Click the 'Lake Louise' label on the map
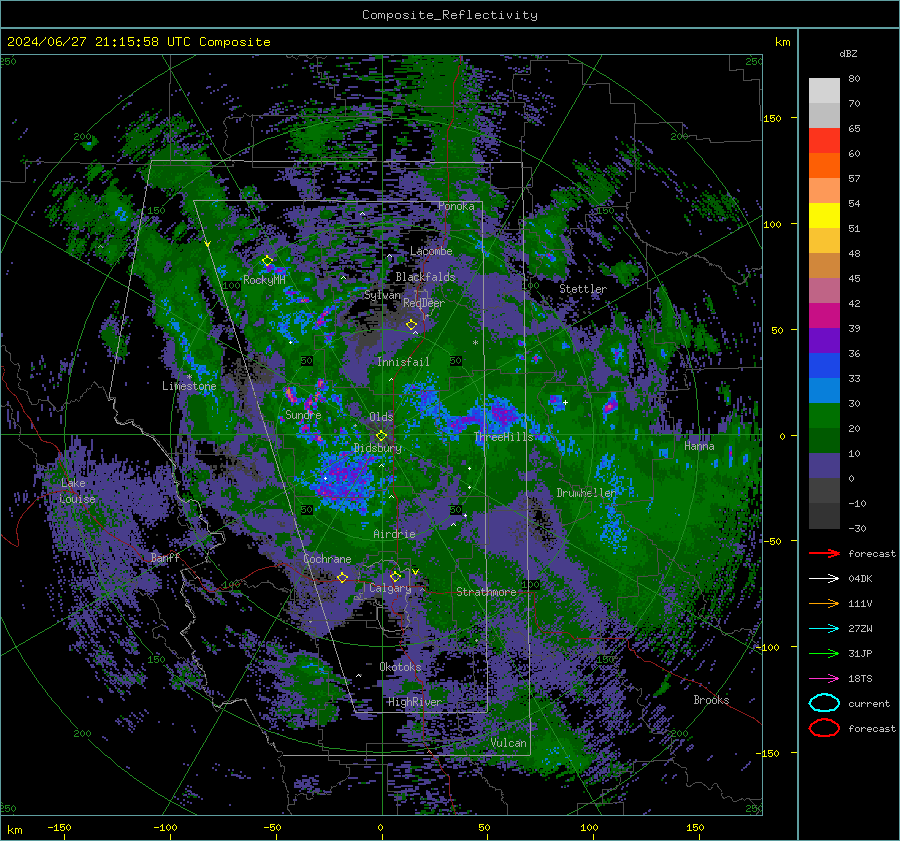 coord(77,491)
